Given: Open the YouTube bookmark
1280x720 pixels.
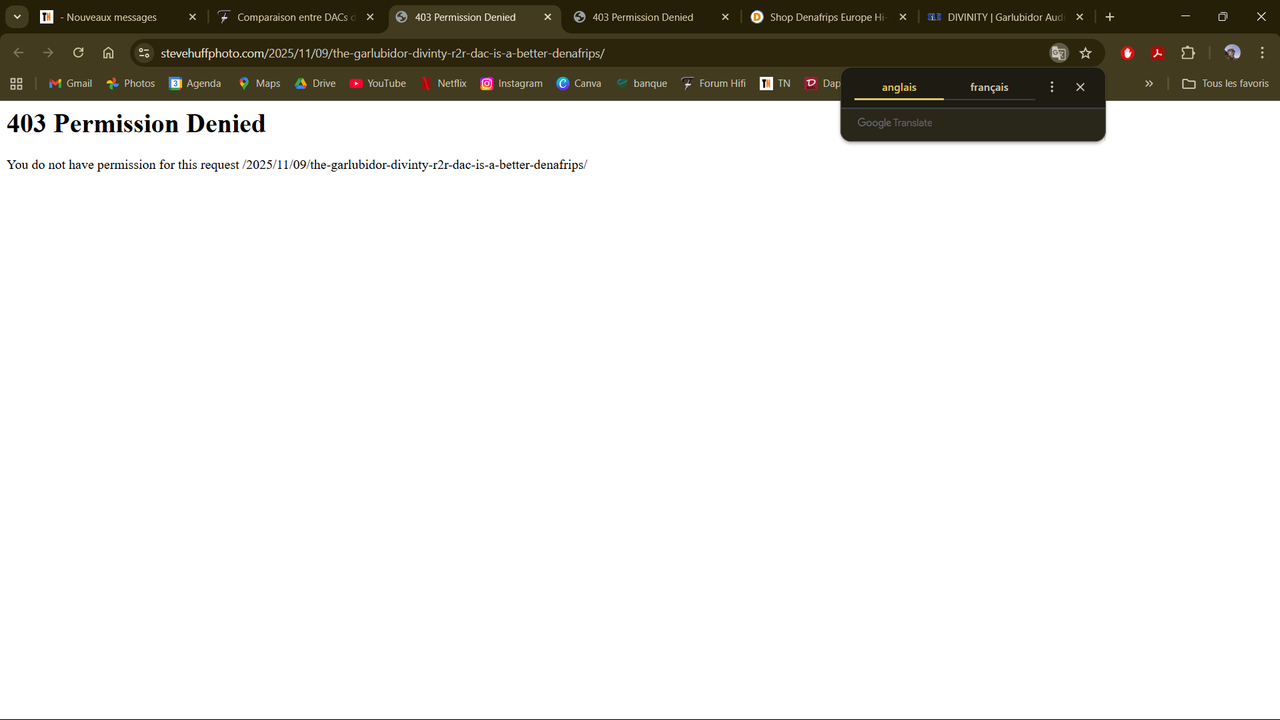Looking at the screenshot, I should [377, 84].
